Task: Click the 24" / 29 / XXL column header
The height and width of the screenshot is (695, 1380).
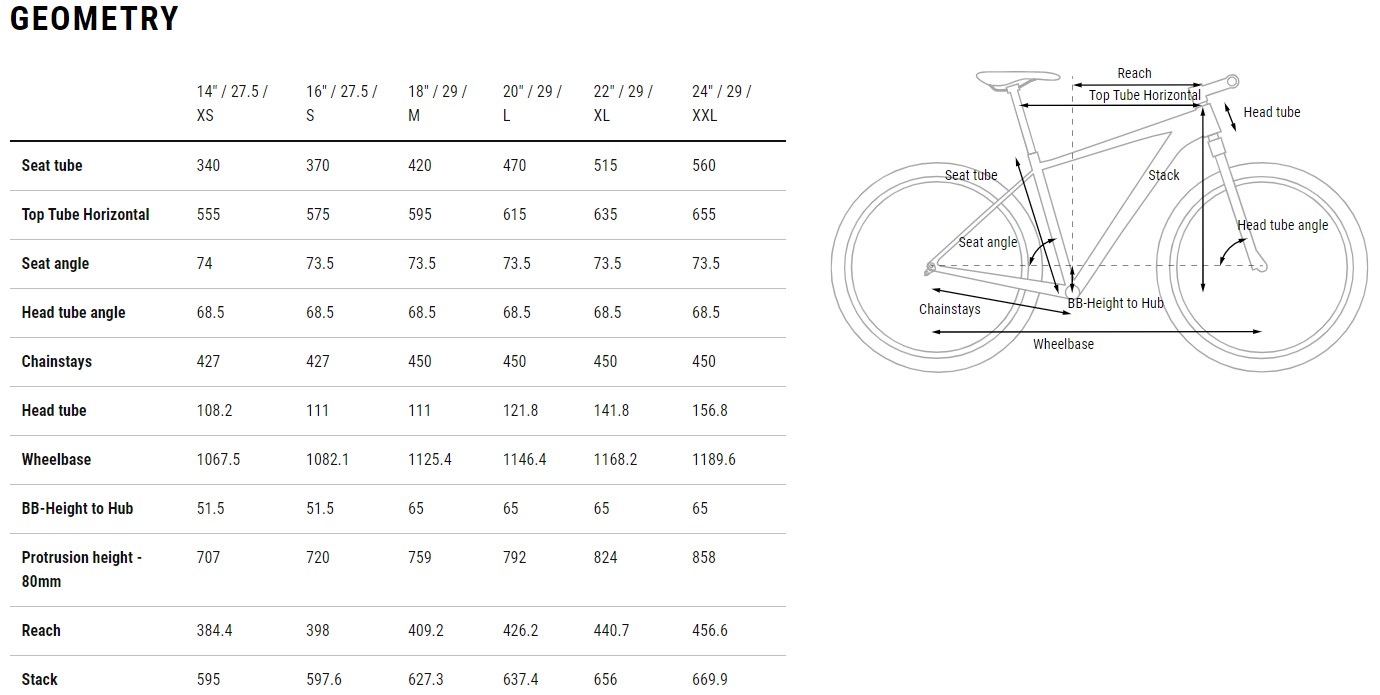Action: tap(721, 103)
